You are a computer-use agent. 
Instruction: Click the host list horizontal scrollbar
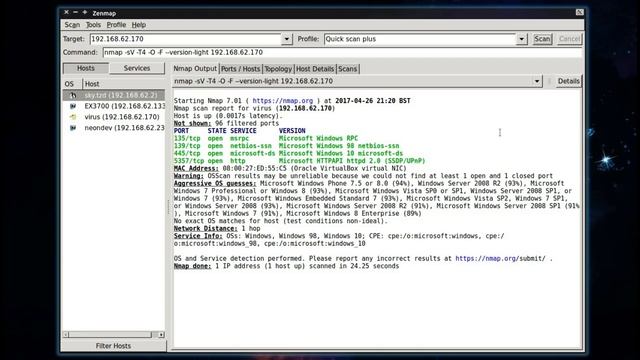point(110,335)
